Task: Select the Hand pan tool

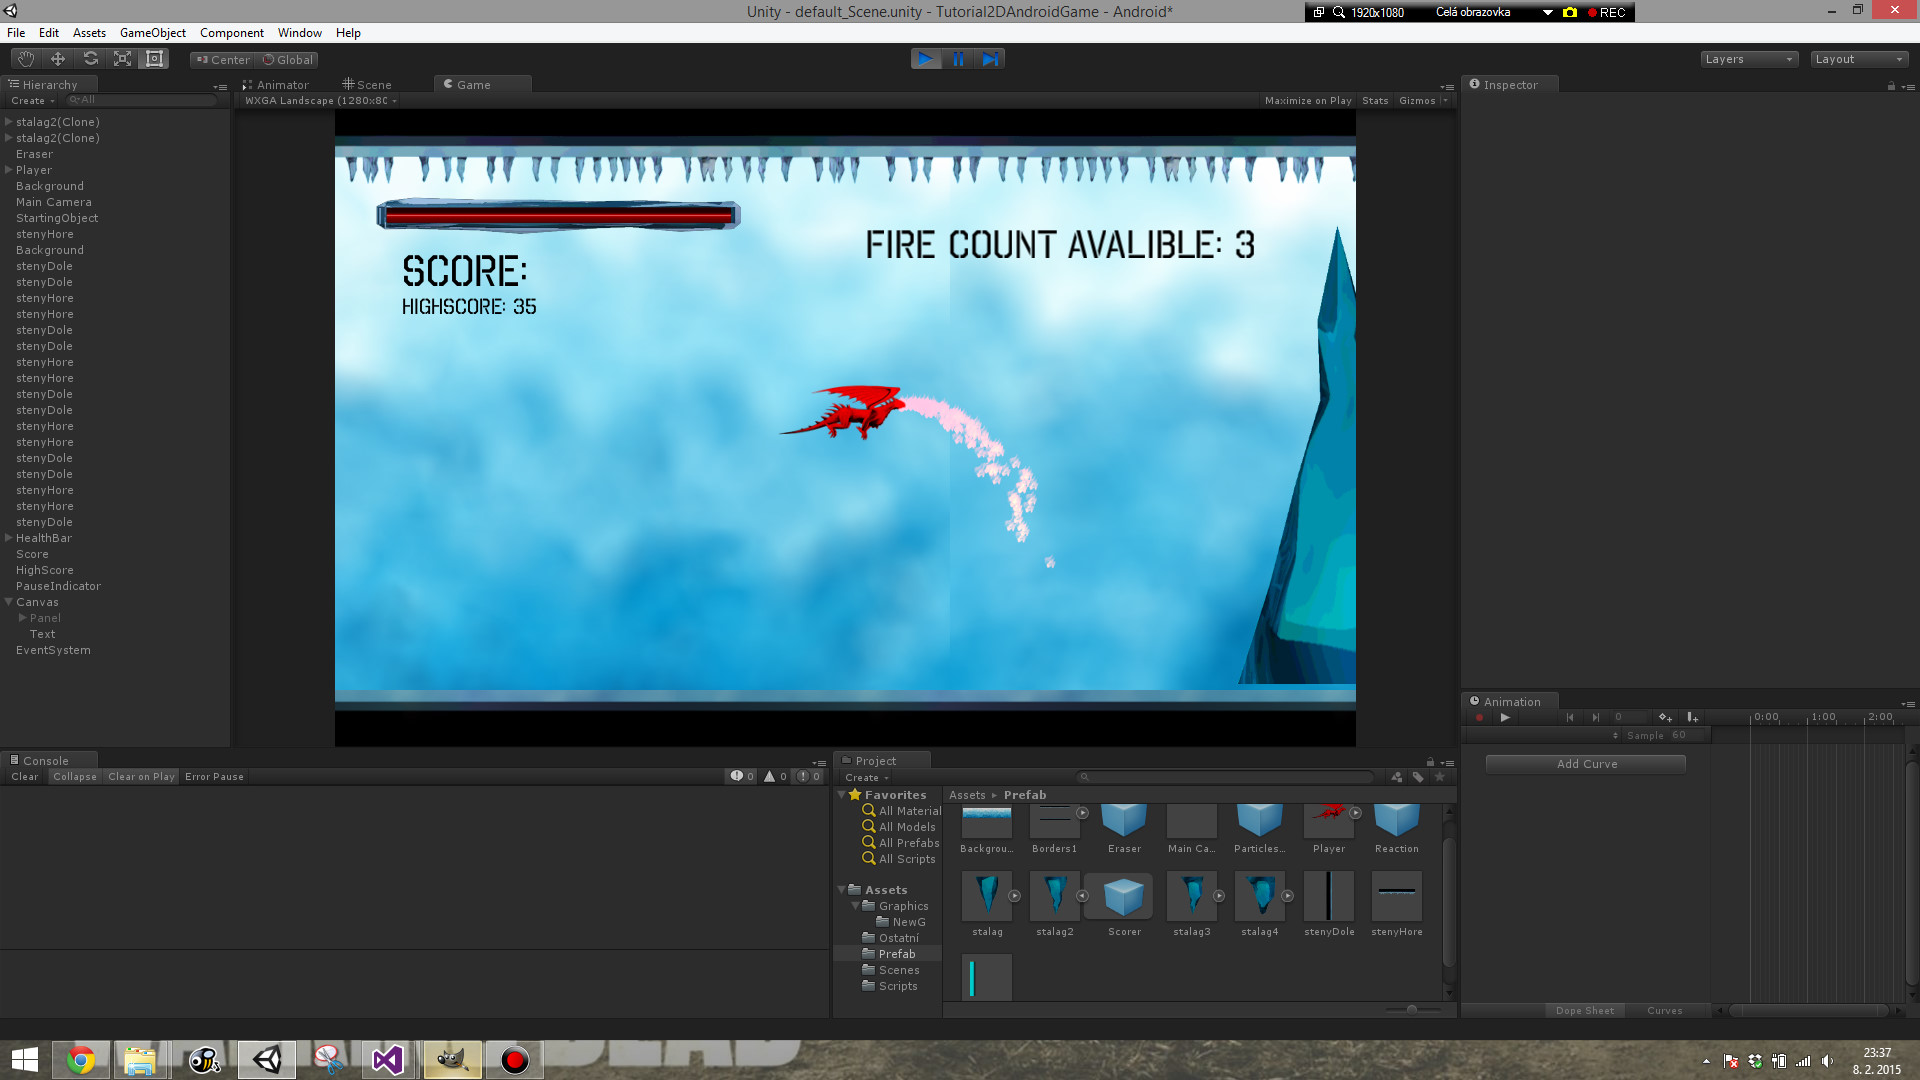Action: (x=25, y=58)
